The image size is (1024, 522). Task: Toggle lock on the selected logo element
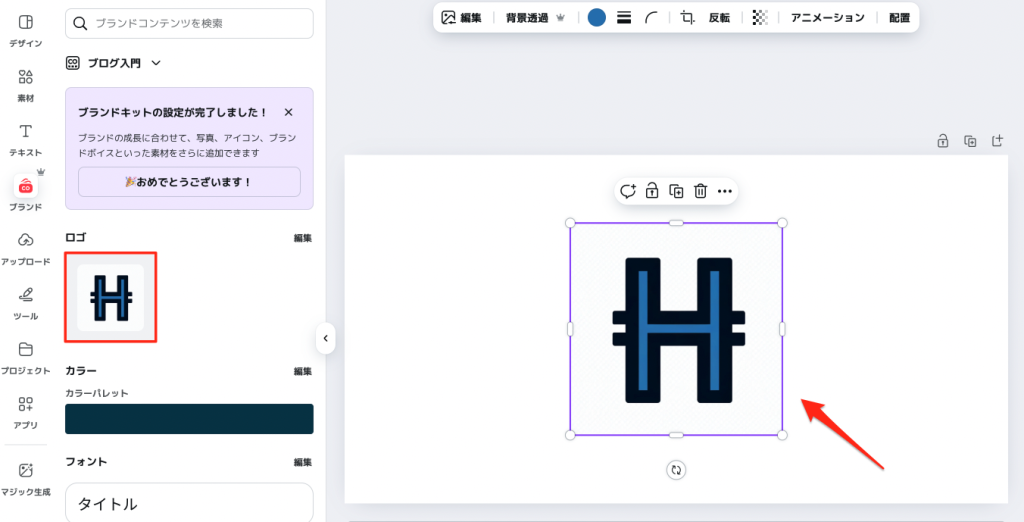pyautogui.click(x=651, y=191)
